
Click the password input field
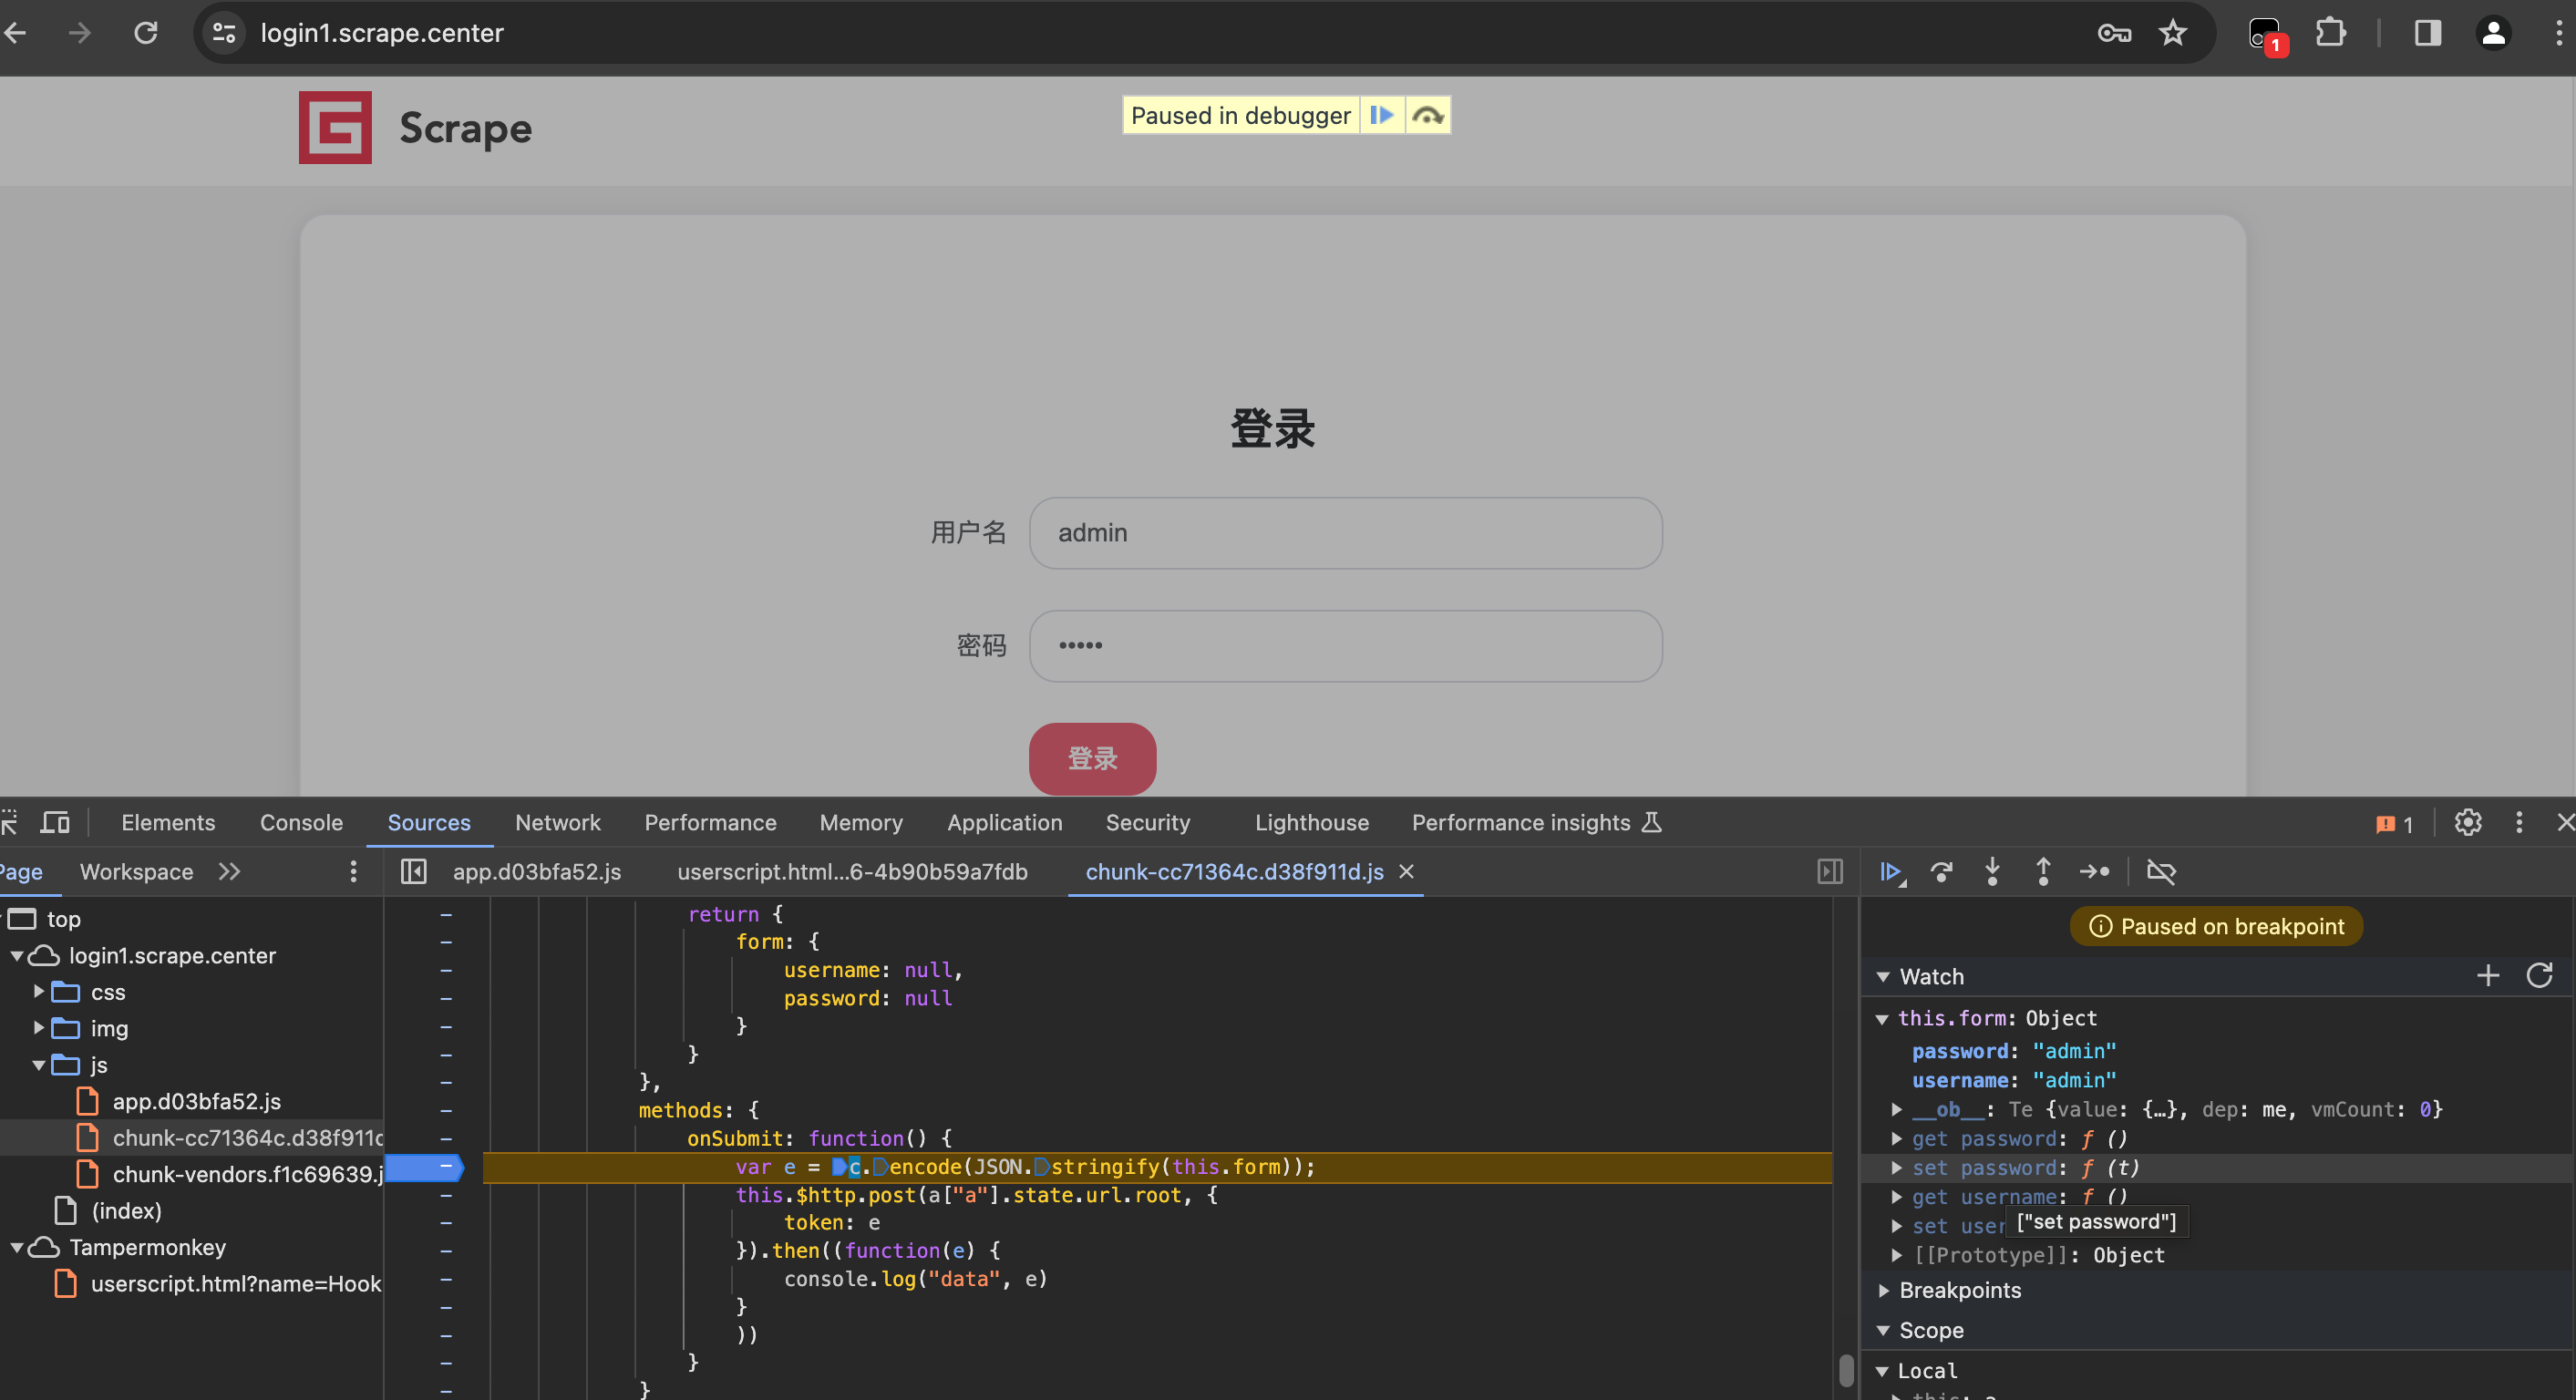[1345, 646]
